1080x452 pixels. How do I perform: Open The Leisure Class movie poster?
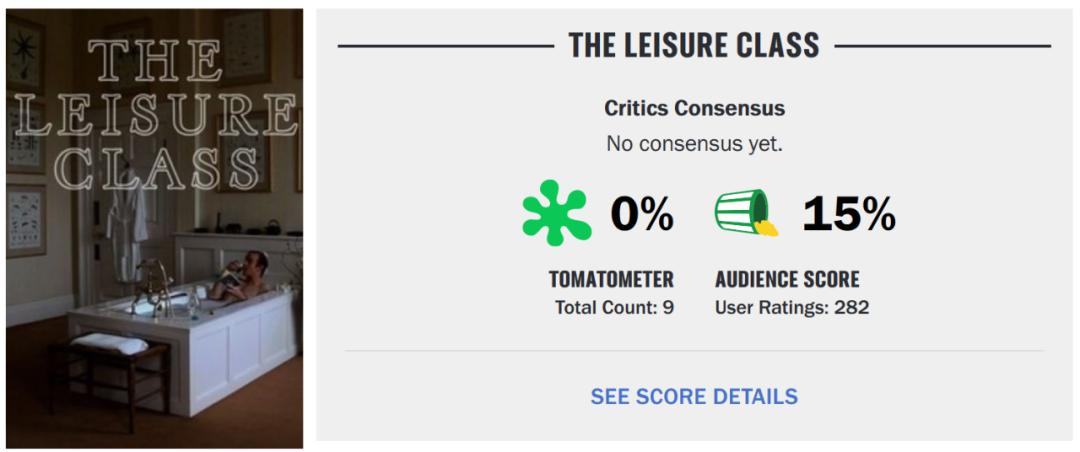tap(154, 229)
